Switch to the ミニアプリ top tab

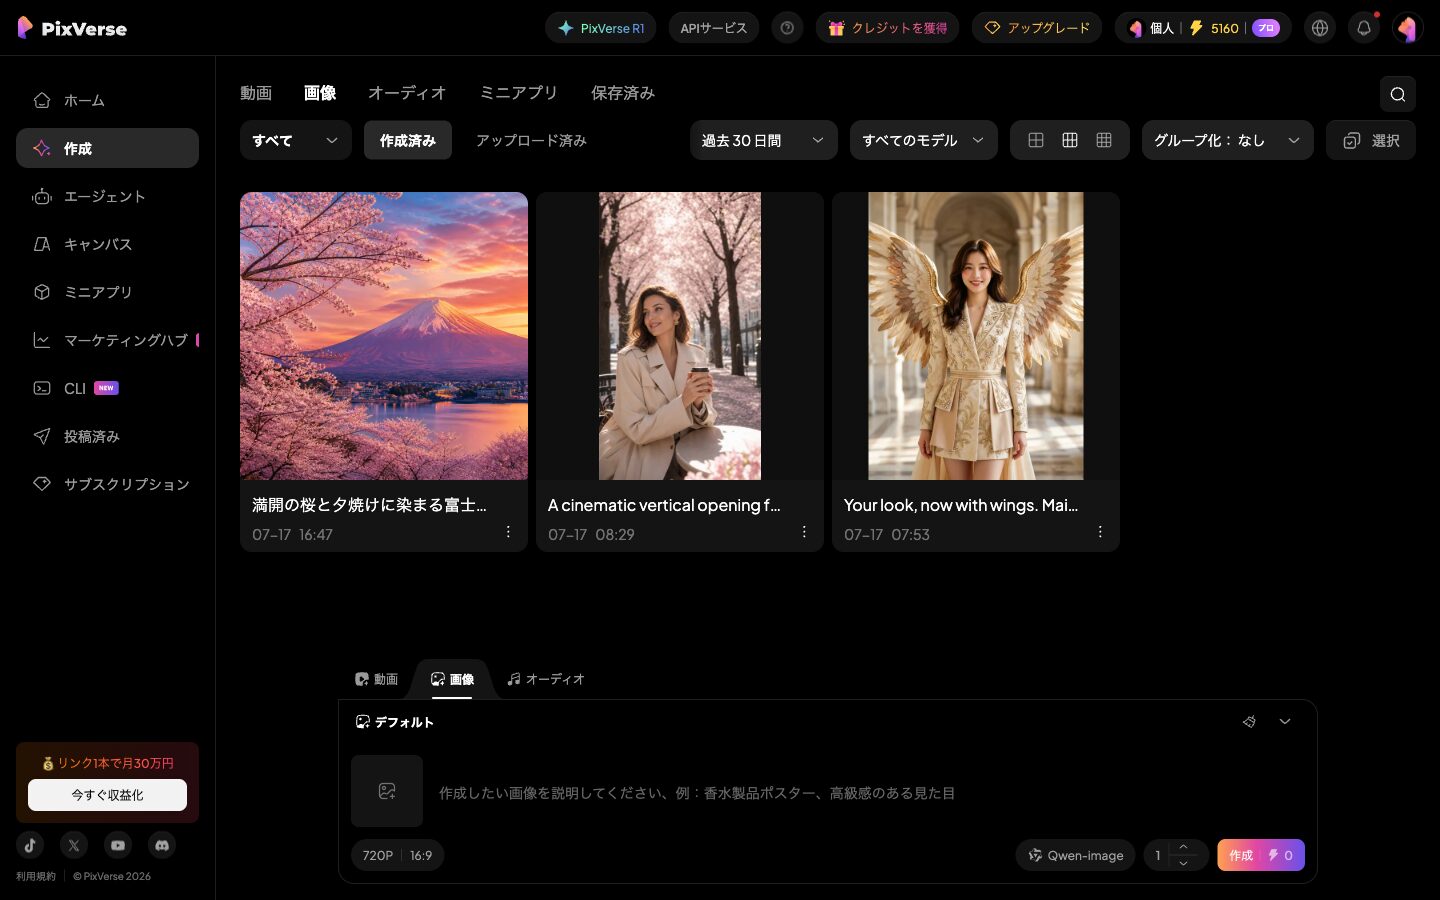coord(518,93)
